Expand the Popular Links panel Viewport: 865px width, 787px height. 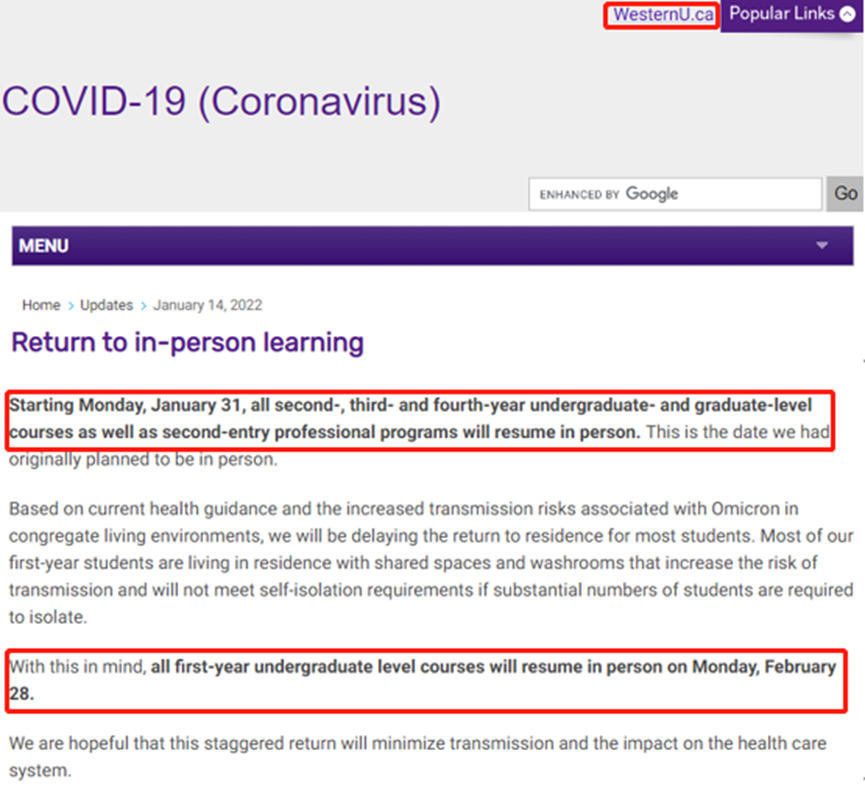pos(791,15)
